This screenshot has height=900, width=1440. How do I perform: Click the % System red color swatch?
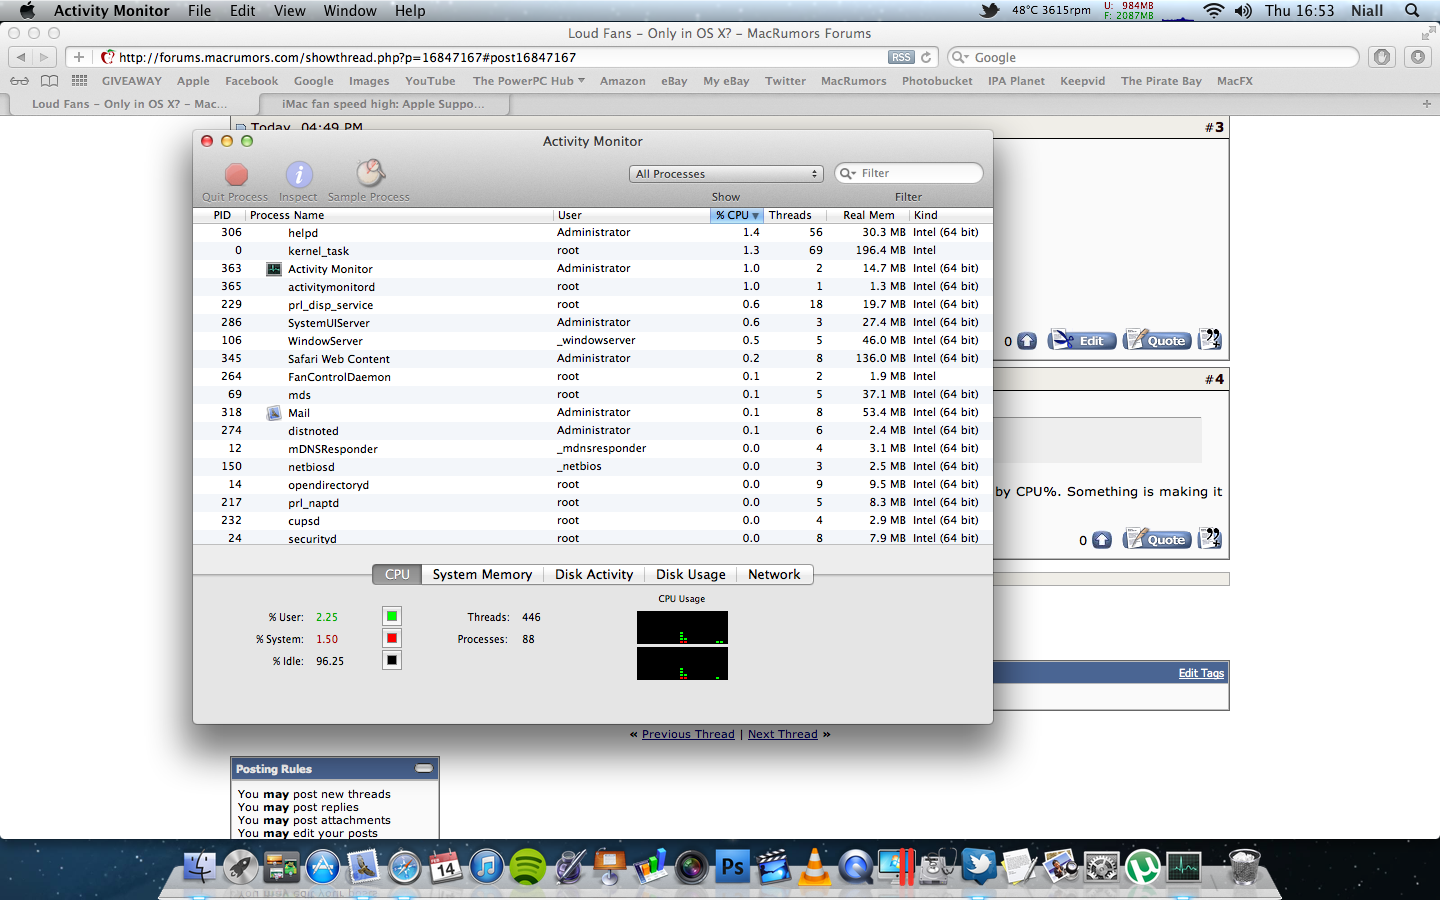392,638
